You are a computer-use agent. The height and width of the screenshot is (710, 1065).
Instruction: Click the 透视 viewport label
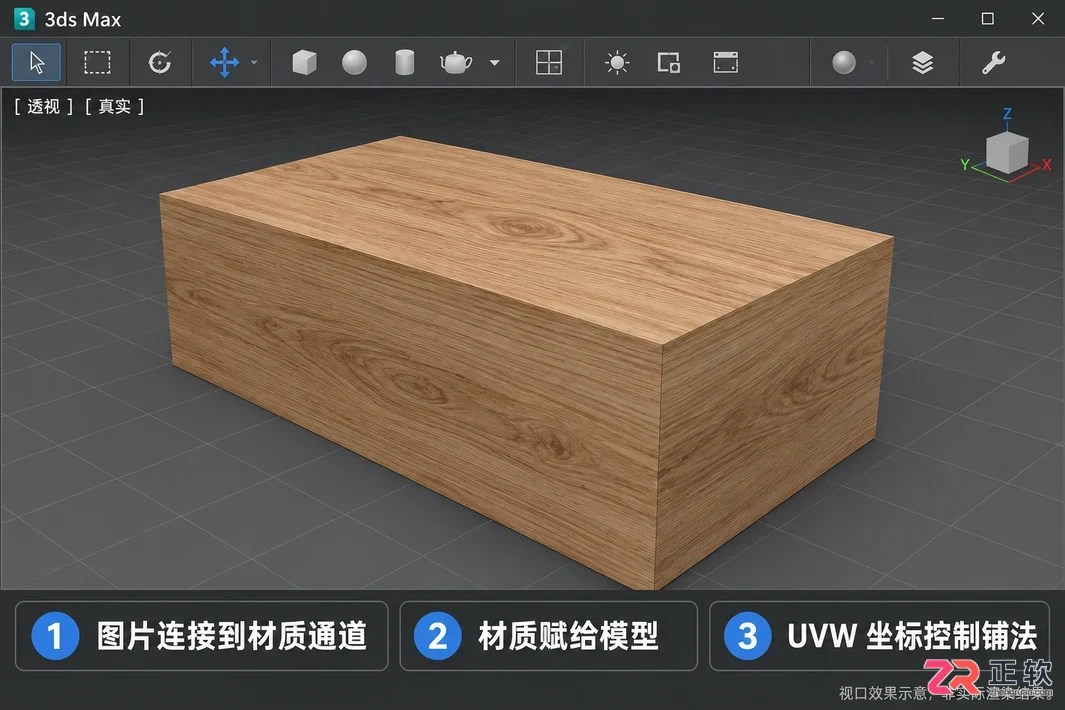pyautogui.click(x=43, y=106)
